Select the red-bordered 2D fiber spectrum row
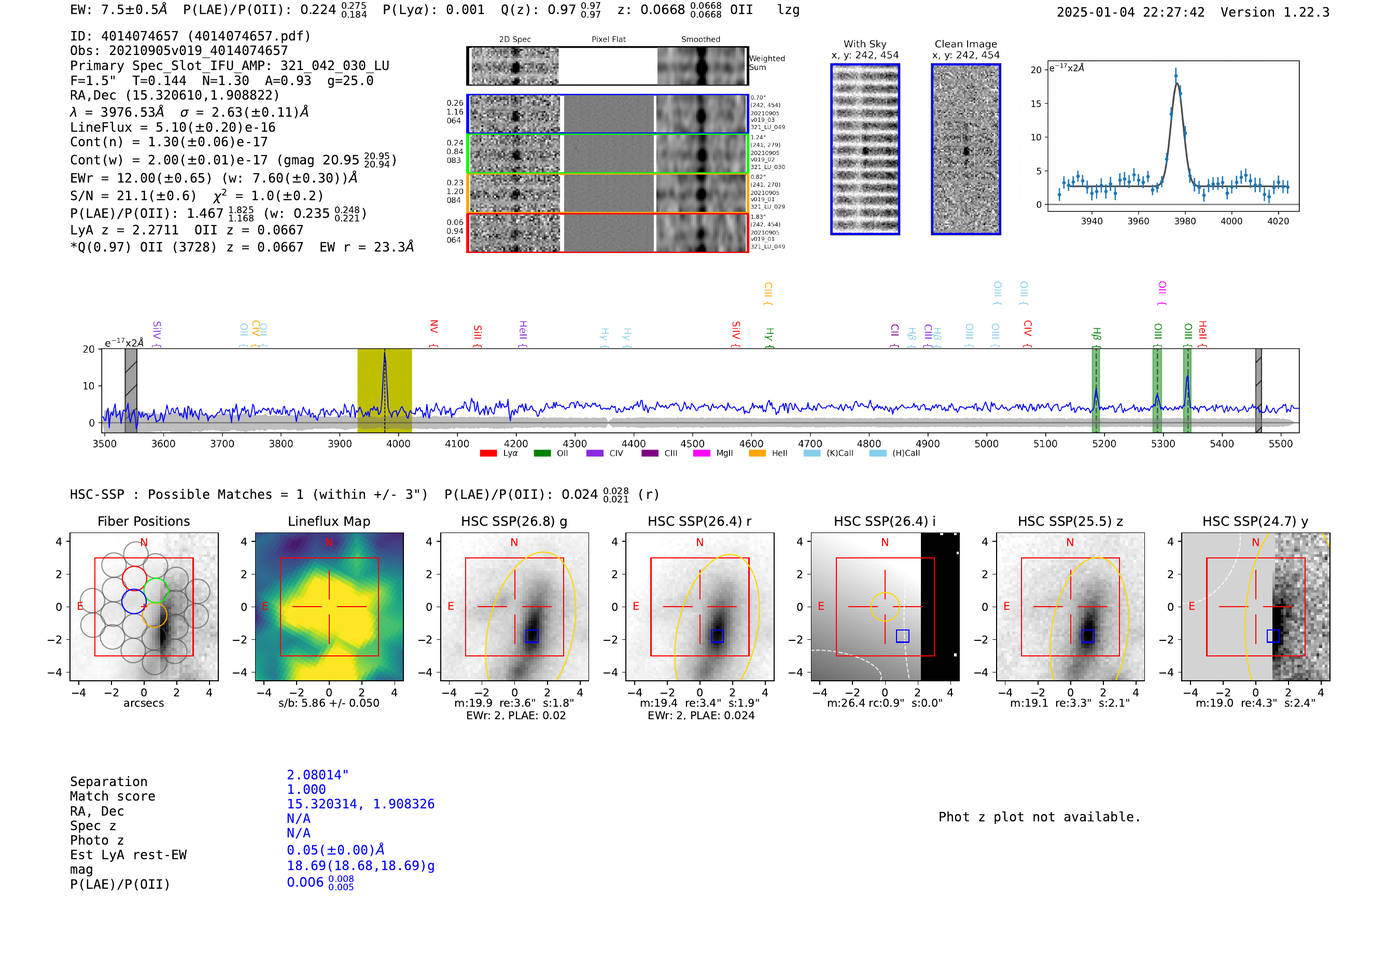This screenshot has height=953, width=1400. click(x=608, y=233)
